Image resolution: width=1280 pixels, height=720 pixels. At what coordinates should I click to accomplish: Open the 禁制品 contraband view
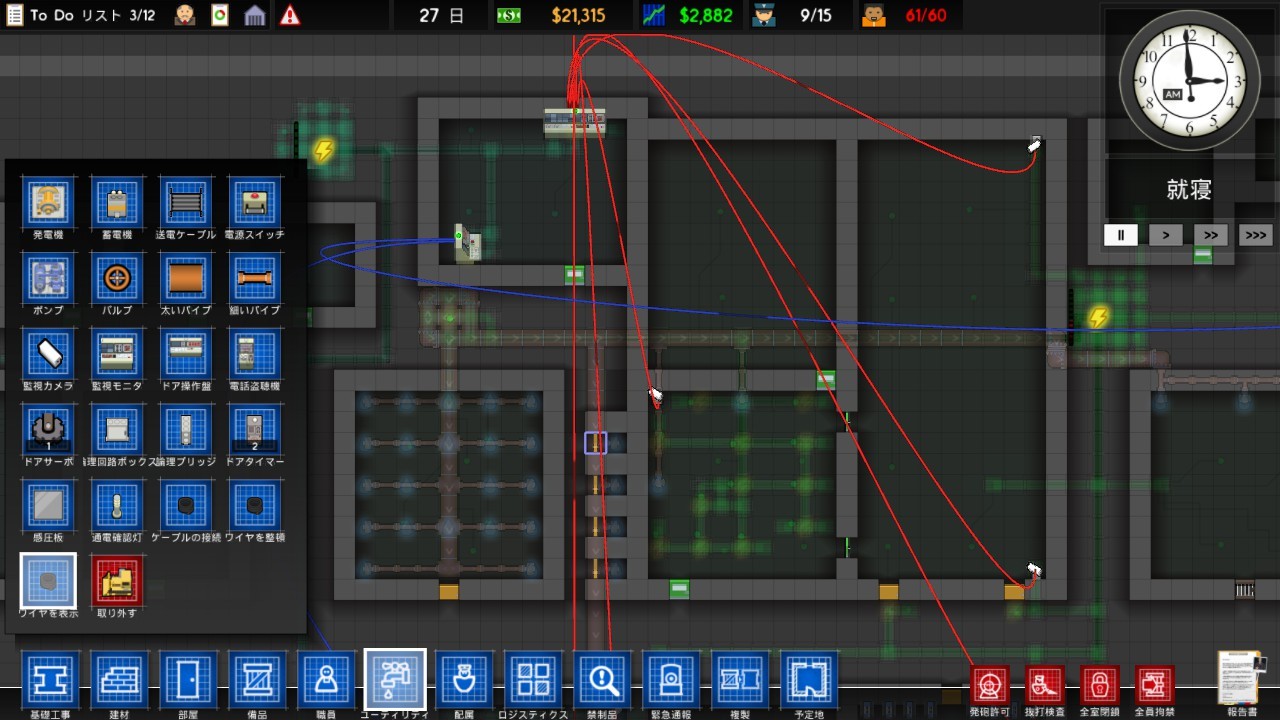[602, 680]
